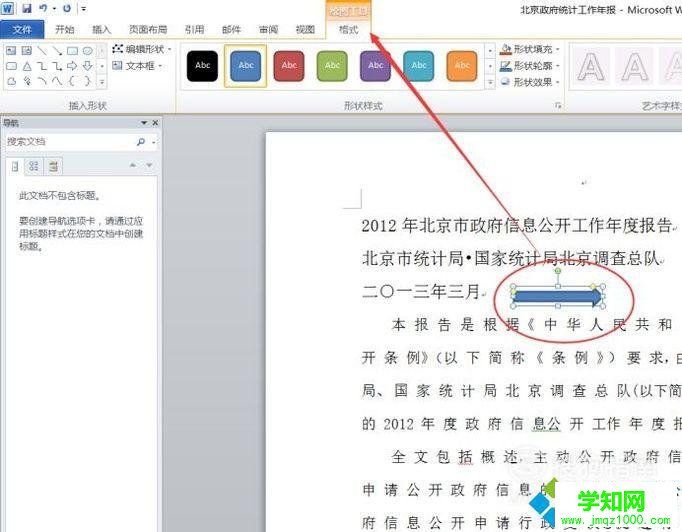Select the curve shape
Viewport: 682px width, 532px height.
(x=57, y=81)
